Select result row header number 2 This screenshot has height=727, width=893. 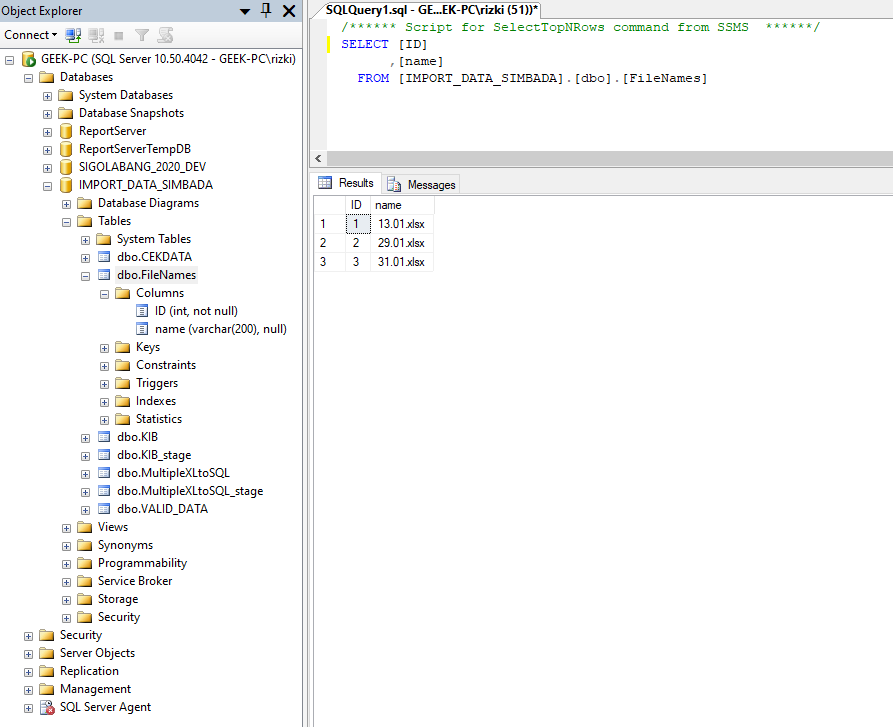pos(329,243)
